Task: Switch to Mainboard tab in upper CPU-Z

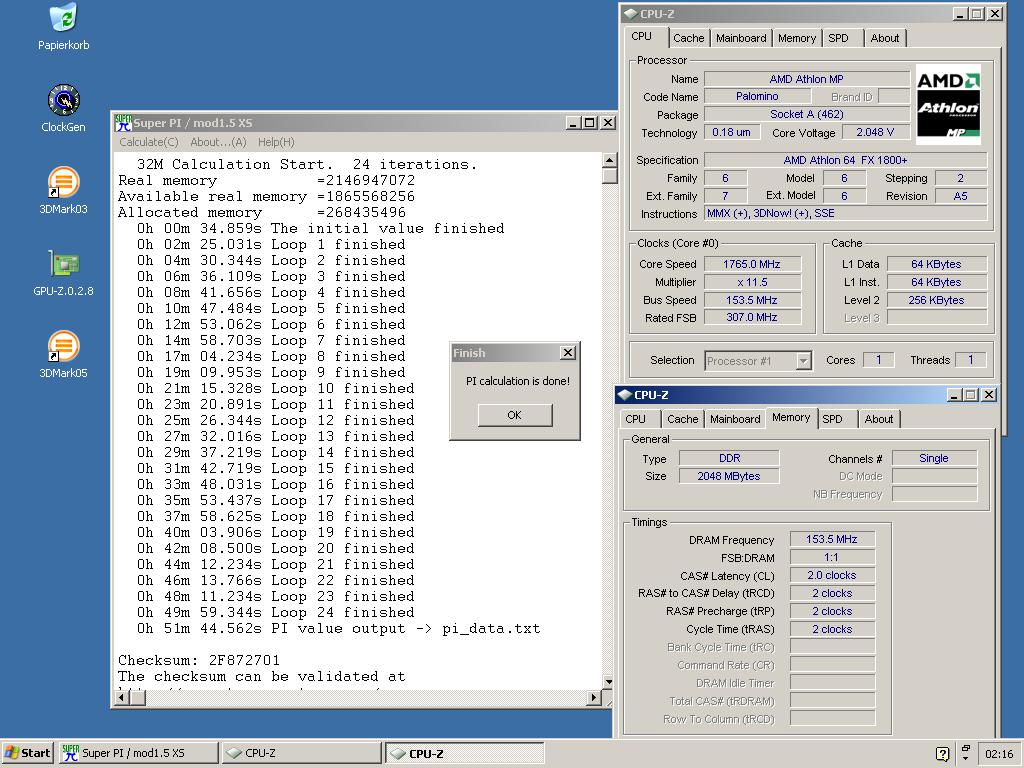Action: click(741, 39)
